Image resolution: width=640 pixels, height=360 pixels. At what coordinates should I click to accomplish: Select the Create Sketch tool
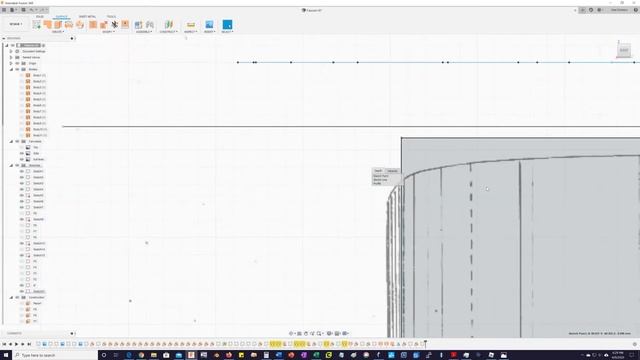(37, 24)
